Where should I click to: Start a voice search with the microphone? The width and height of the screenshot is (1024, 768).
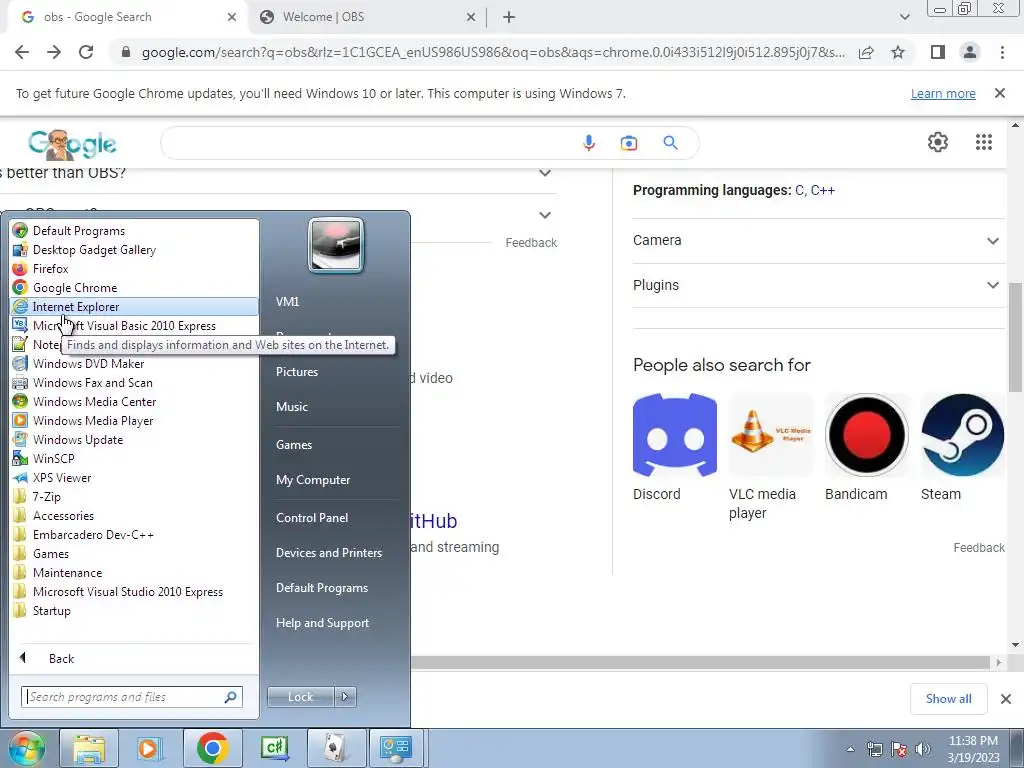click(x=588, y=142)
